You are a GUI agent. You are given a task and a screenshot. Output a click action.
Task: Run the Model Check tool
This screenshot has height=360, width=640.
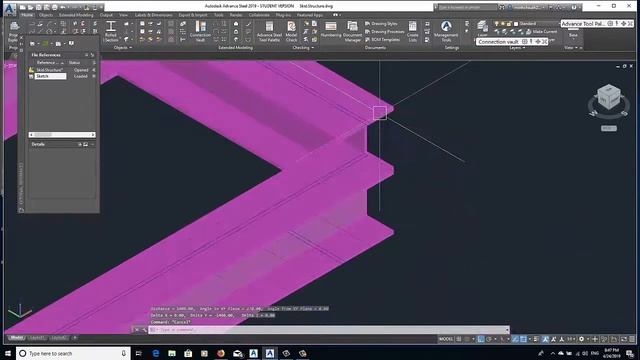tap(291, 31)
